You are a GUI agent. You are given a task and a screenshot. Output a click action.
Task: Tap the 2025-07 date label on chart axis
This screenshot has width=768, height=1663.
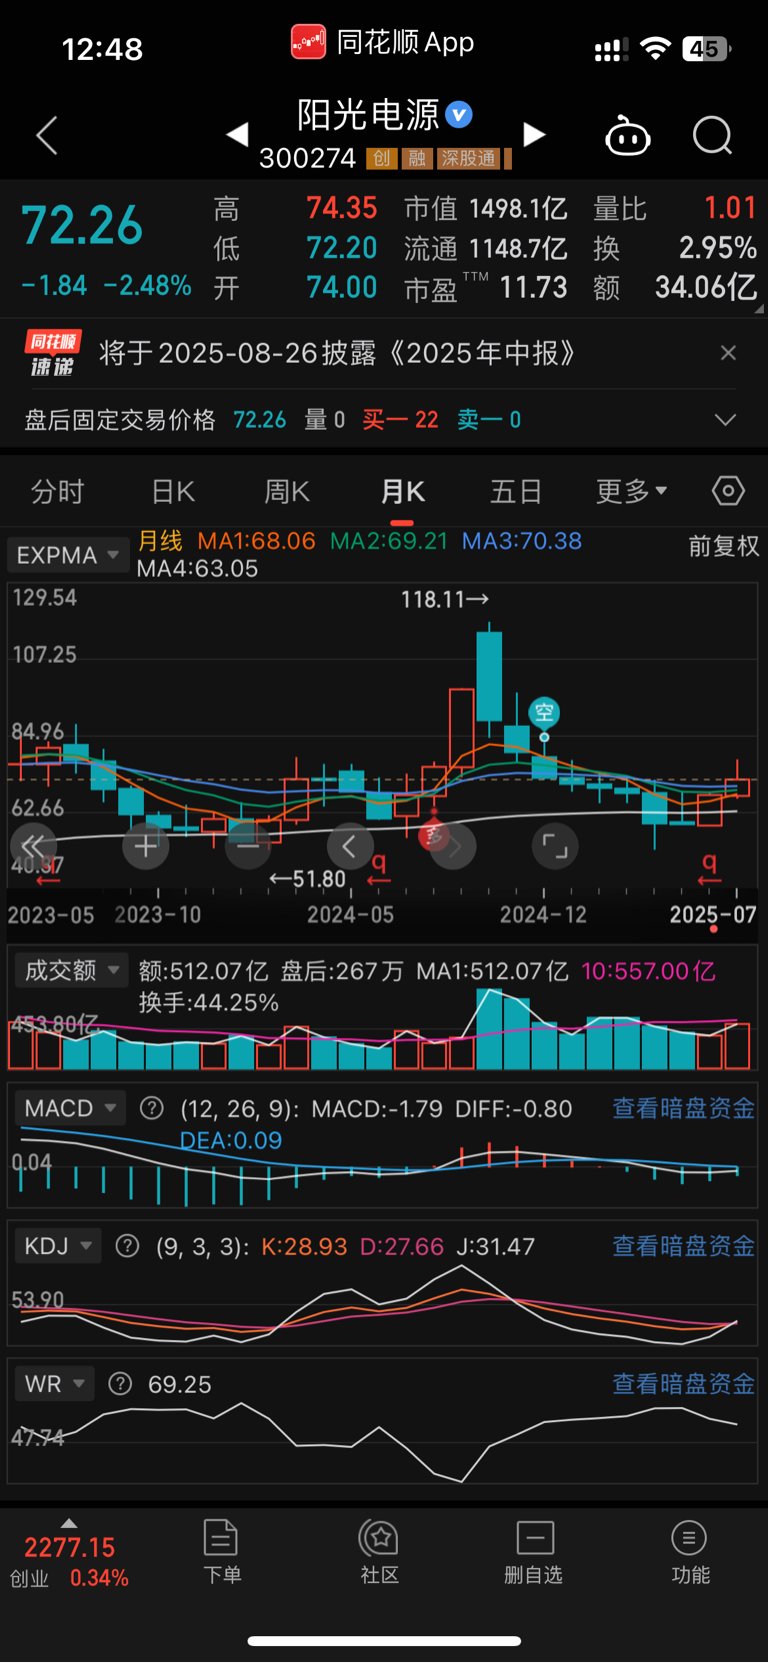click(713, 914)
